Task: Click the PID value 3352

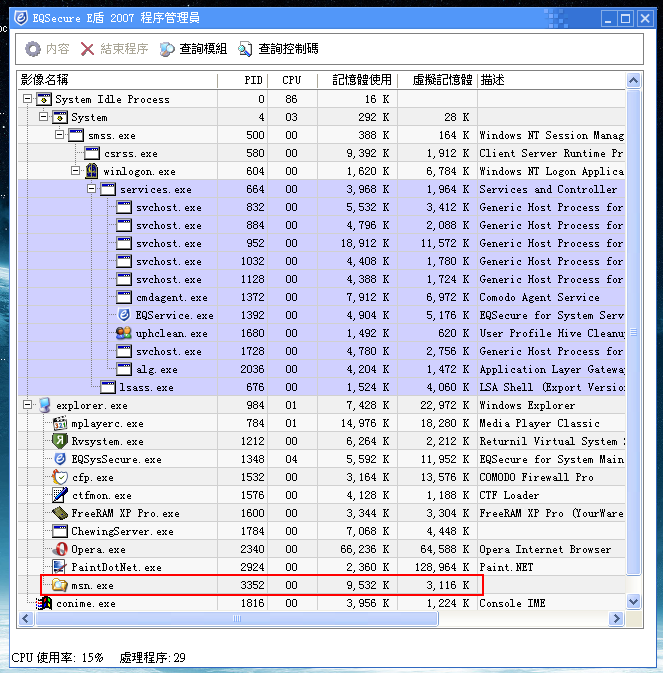Action: [x=252, y=585]
